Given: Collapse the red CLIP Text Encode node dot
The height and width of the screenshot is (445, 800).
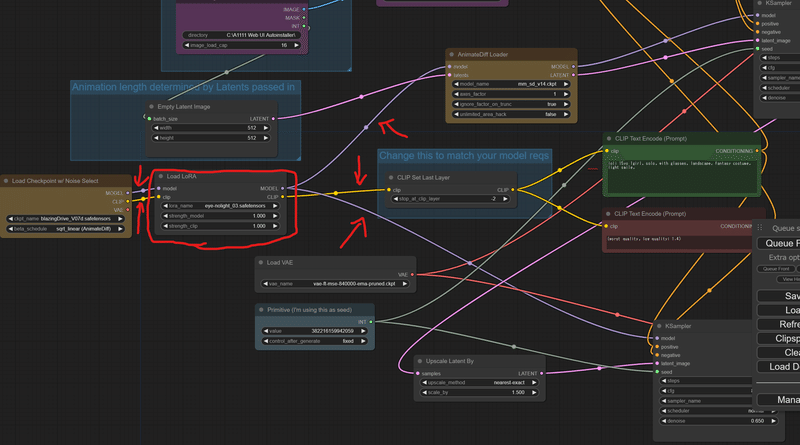Looking at the screenshot, I should click(x=608, y=214).
